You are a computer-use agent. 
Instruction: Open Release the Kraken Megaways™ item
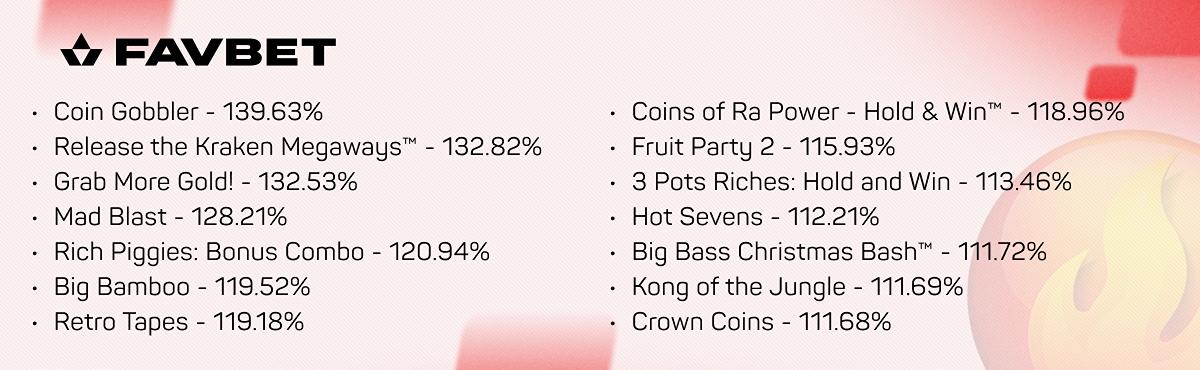coord(297,147)
